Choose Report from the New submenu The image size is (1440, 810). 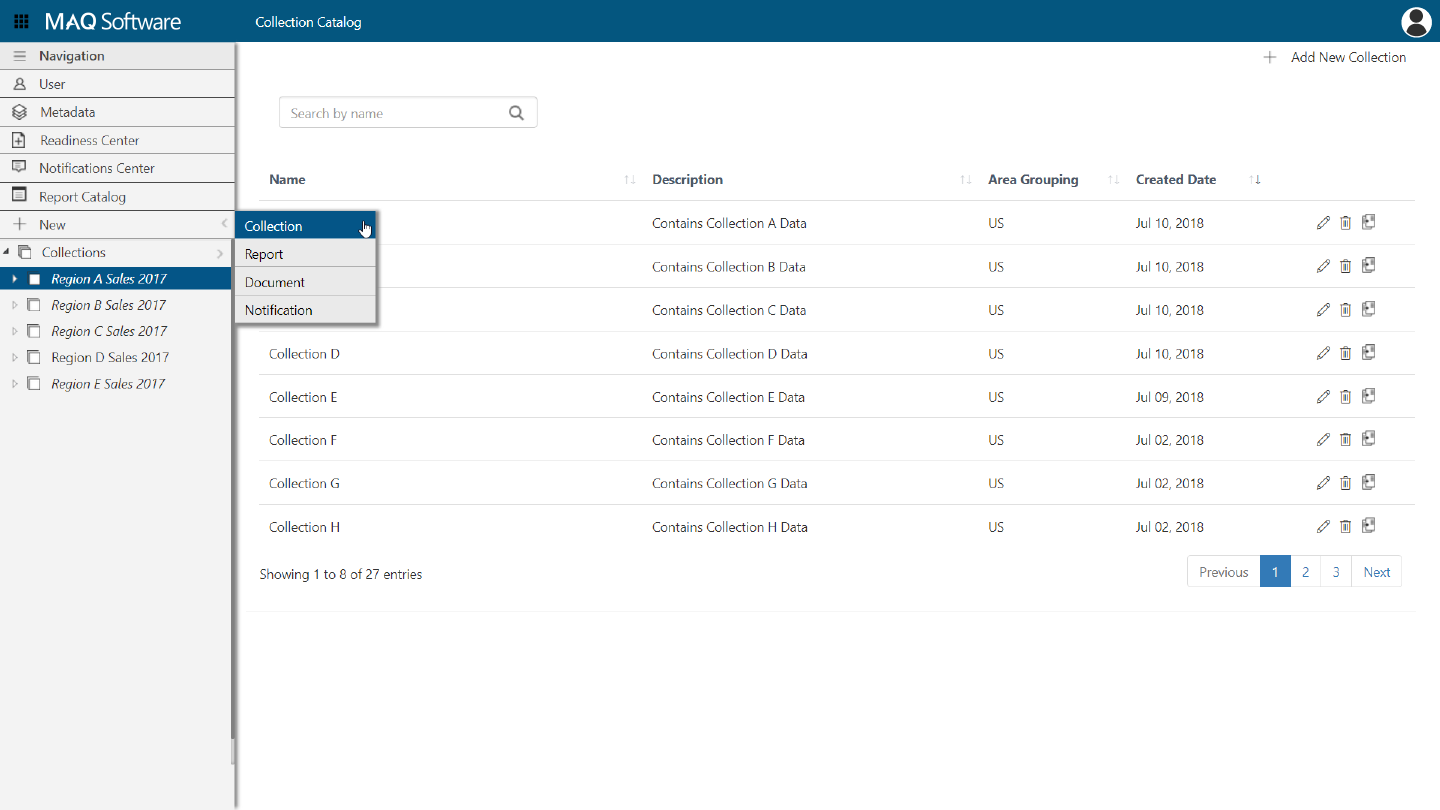coord(305,254)
